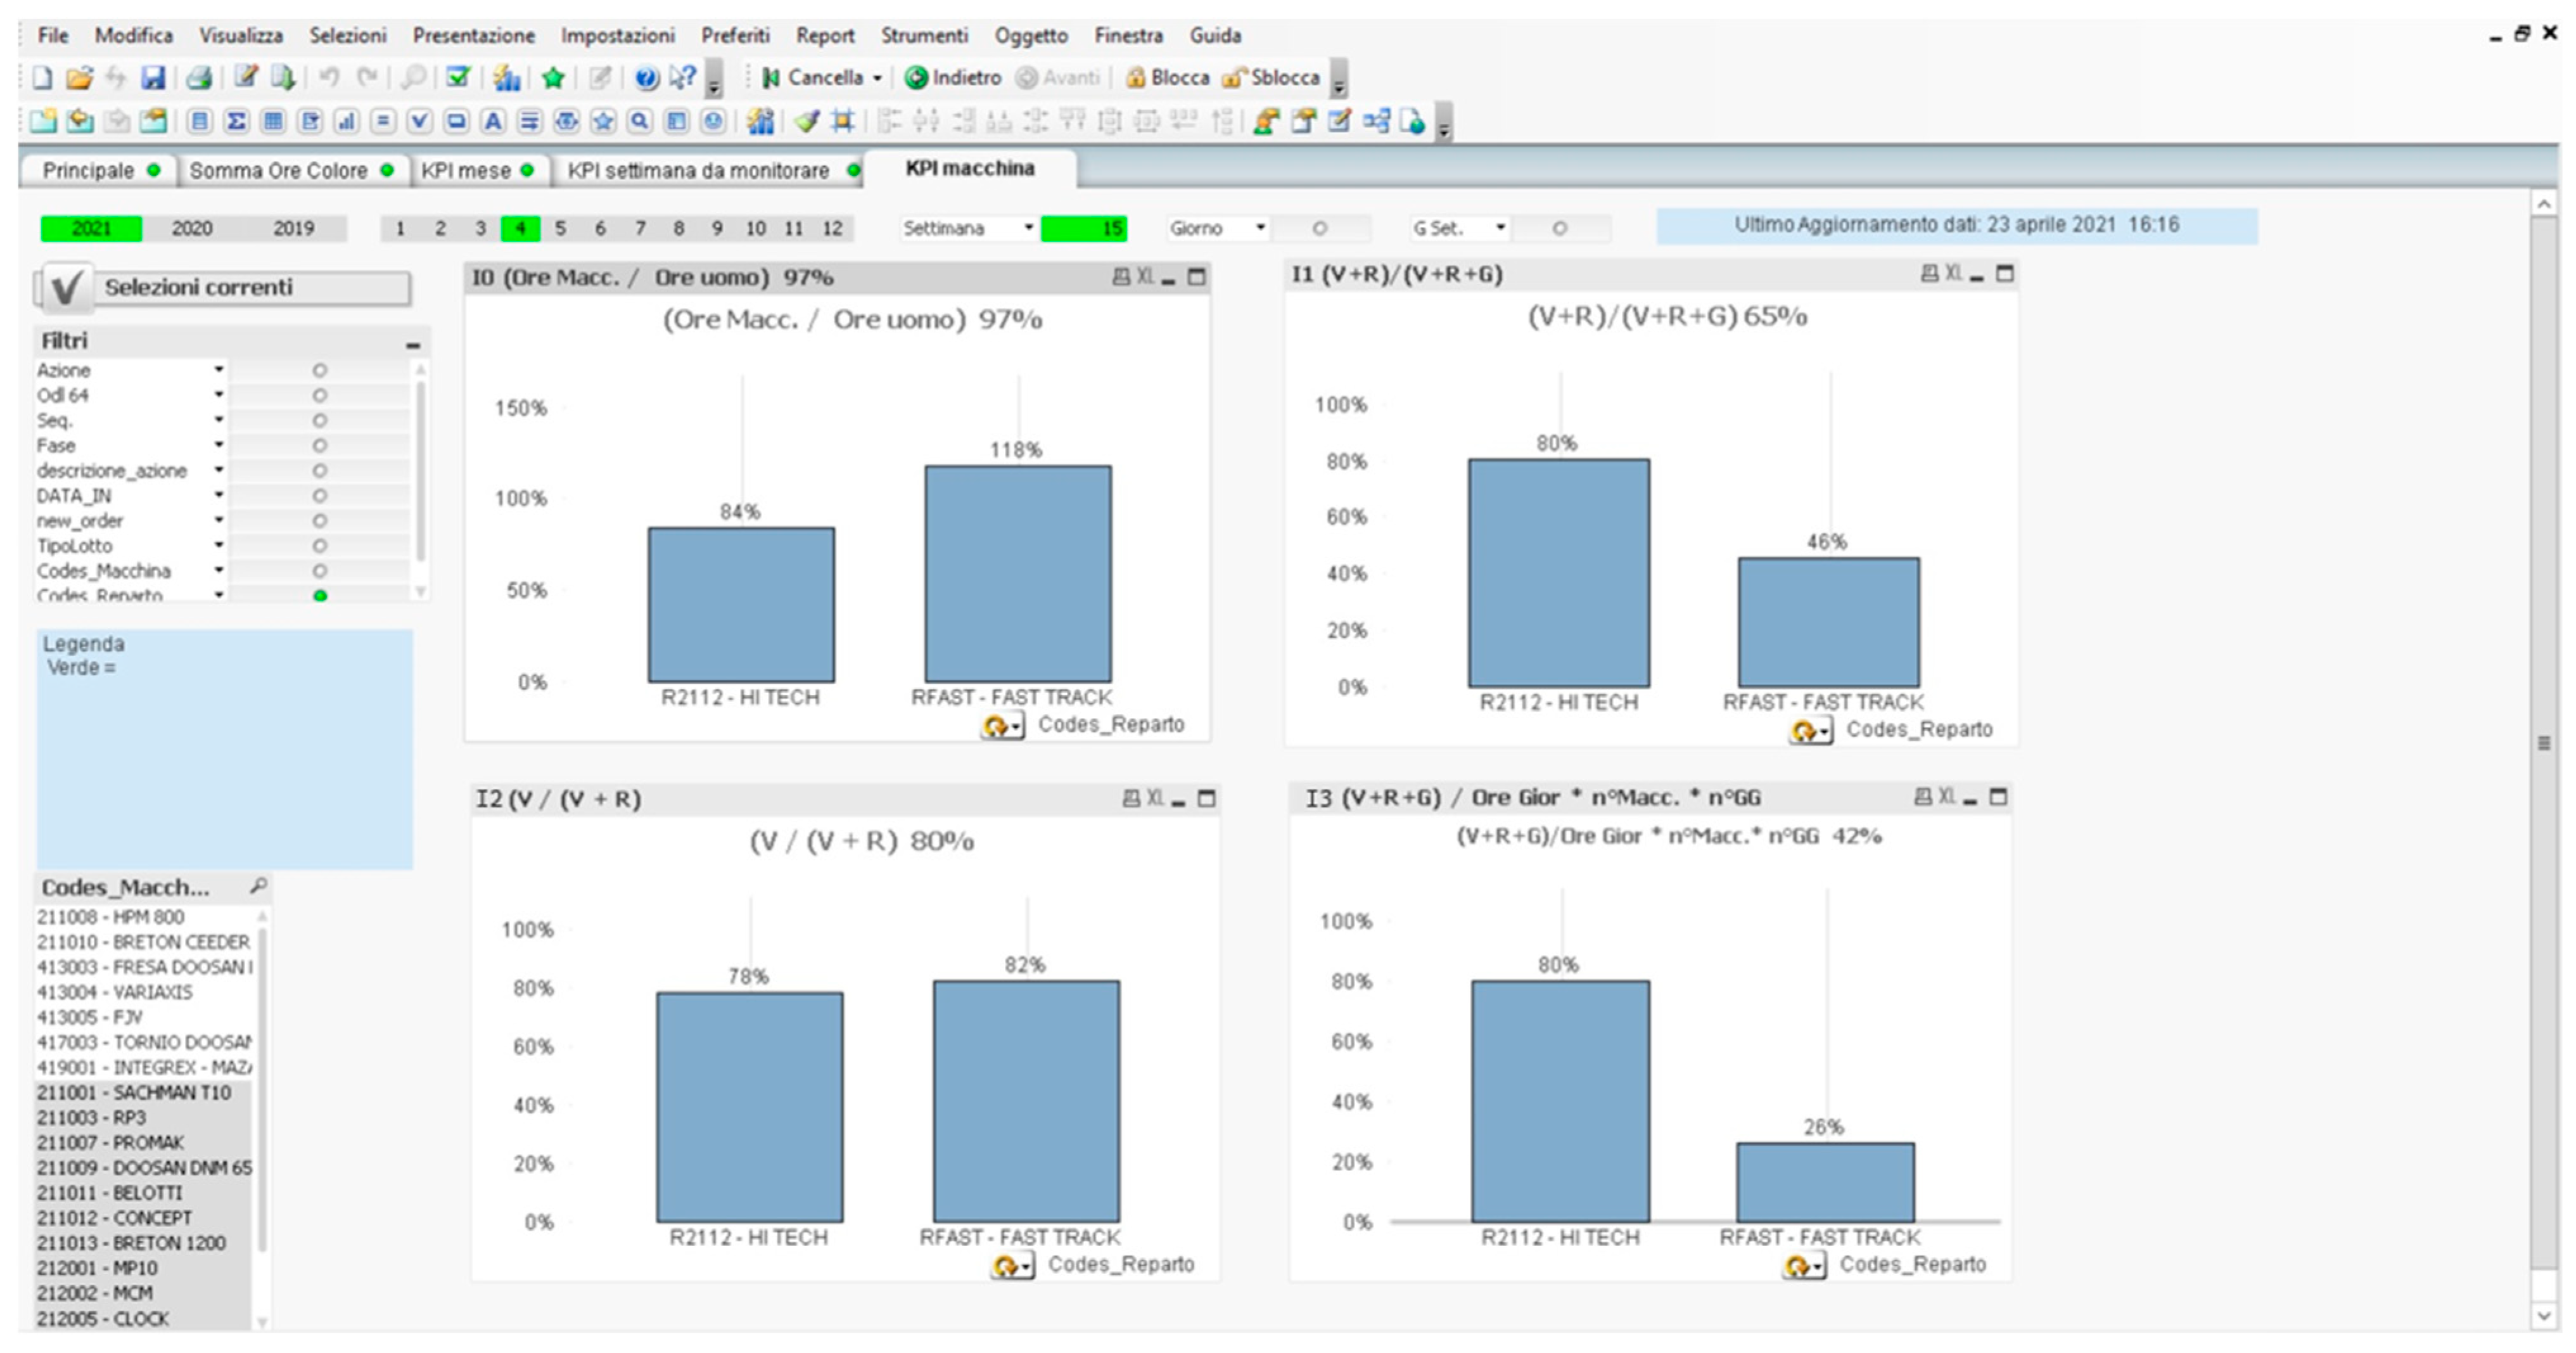The width and height of the screenshot is (2576, 1353).
Task: Open the Settimana dropdown
Action: (1028, 228)
